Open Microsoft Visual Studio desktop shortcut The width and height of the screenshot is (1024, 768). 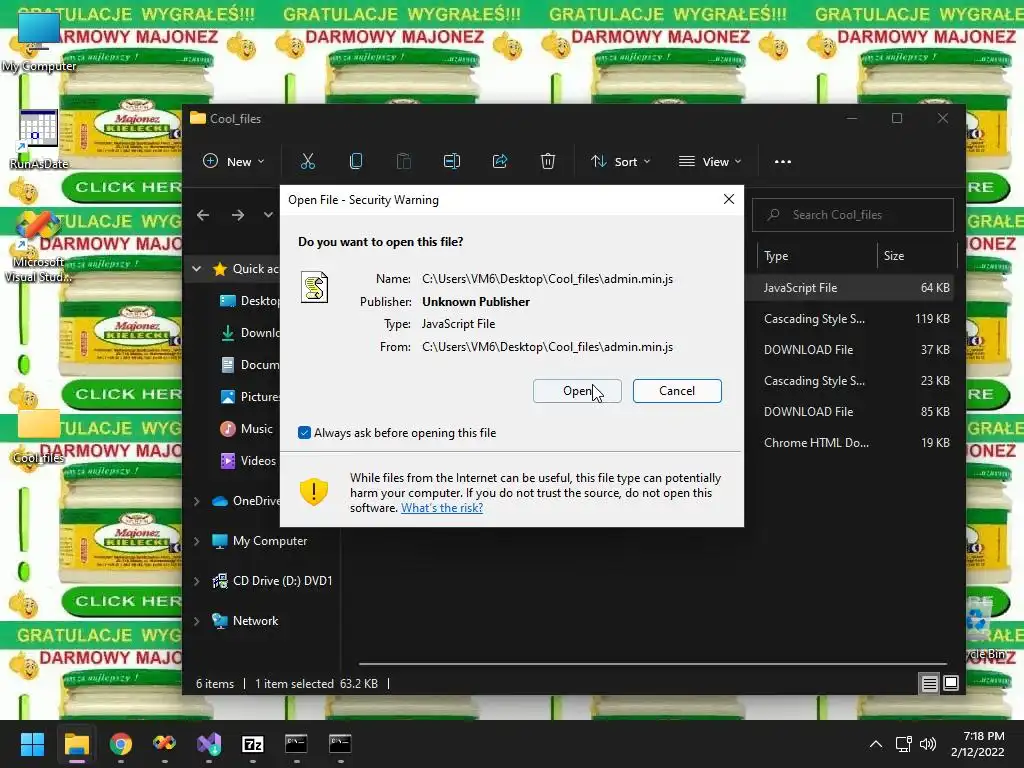tap(39, 247)
